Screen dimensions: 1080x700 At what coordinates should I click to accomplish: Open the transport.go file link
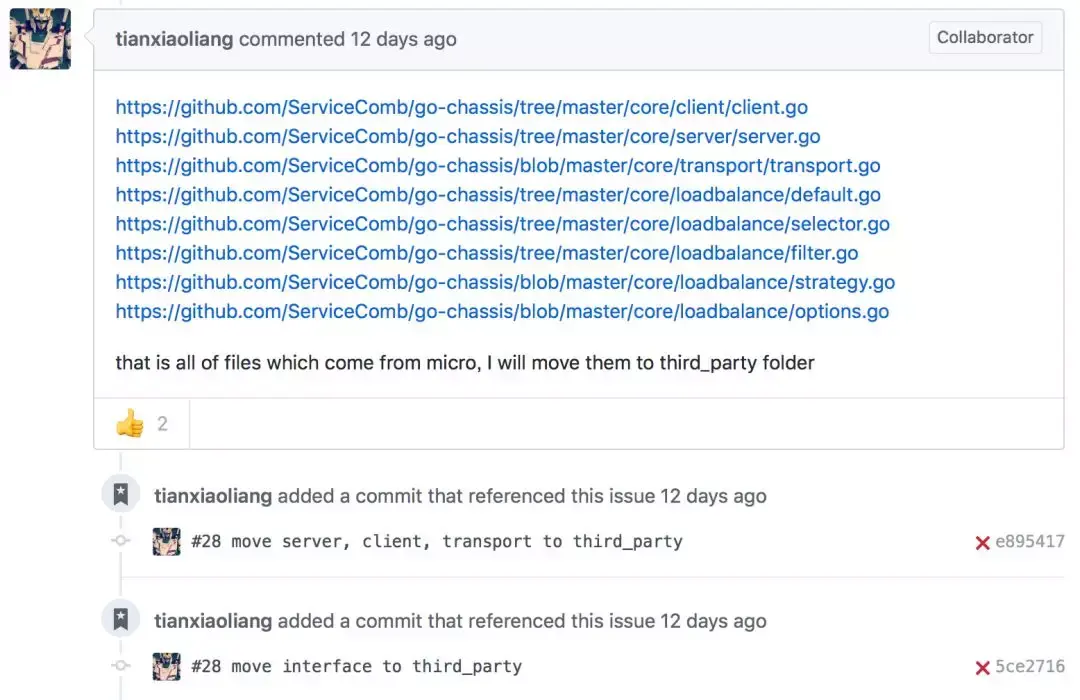(497, 165)
